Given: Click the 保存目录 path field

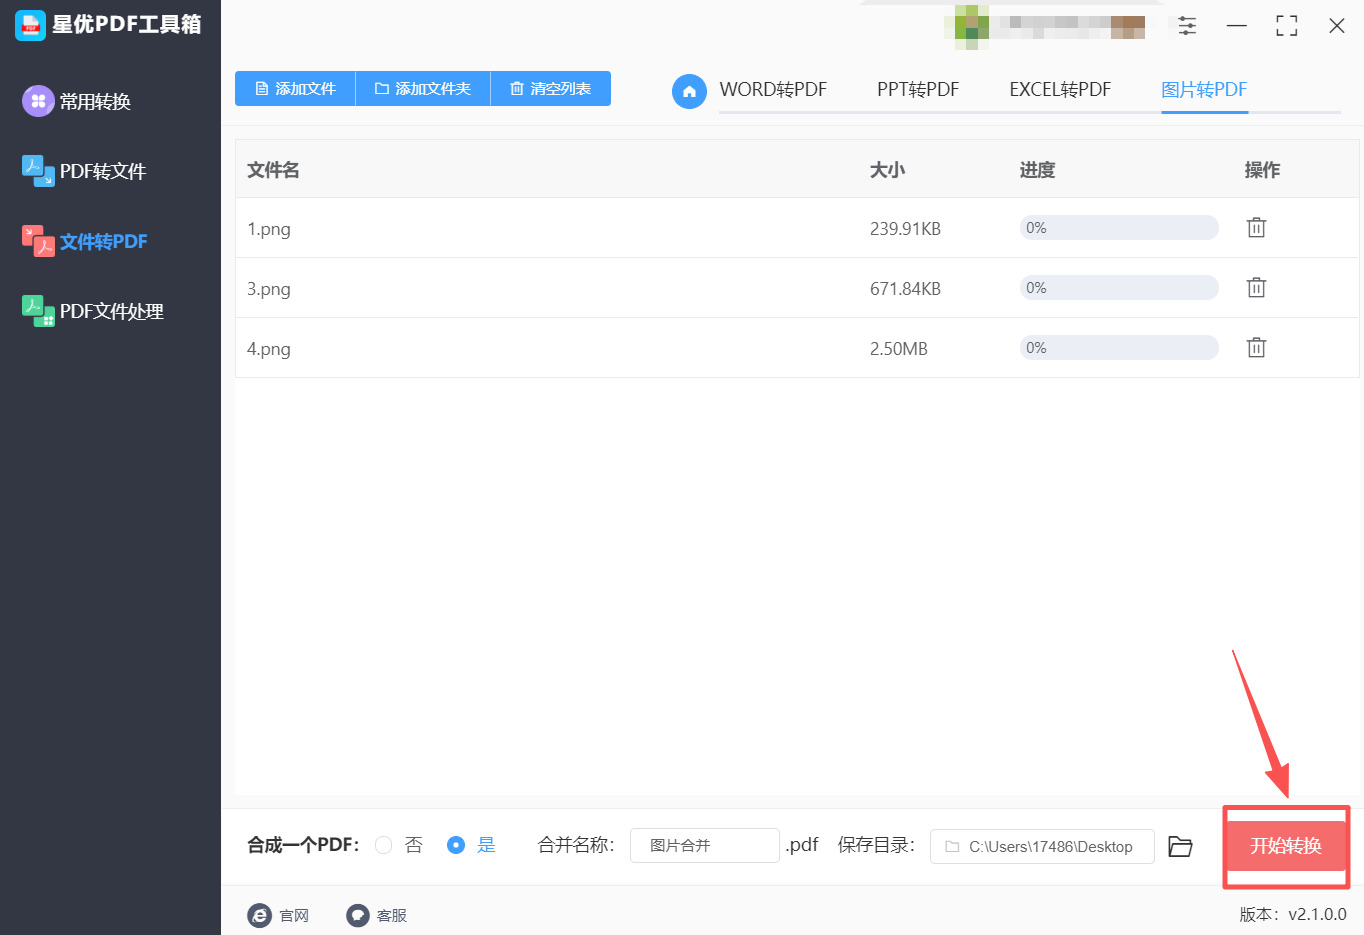Looking at the screenshot, I should (1042, 846).
